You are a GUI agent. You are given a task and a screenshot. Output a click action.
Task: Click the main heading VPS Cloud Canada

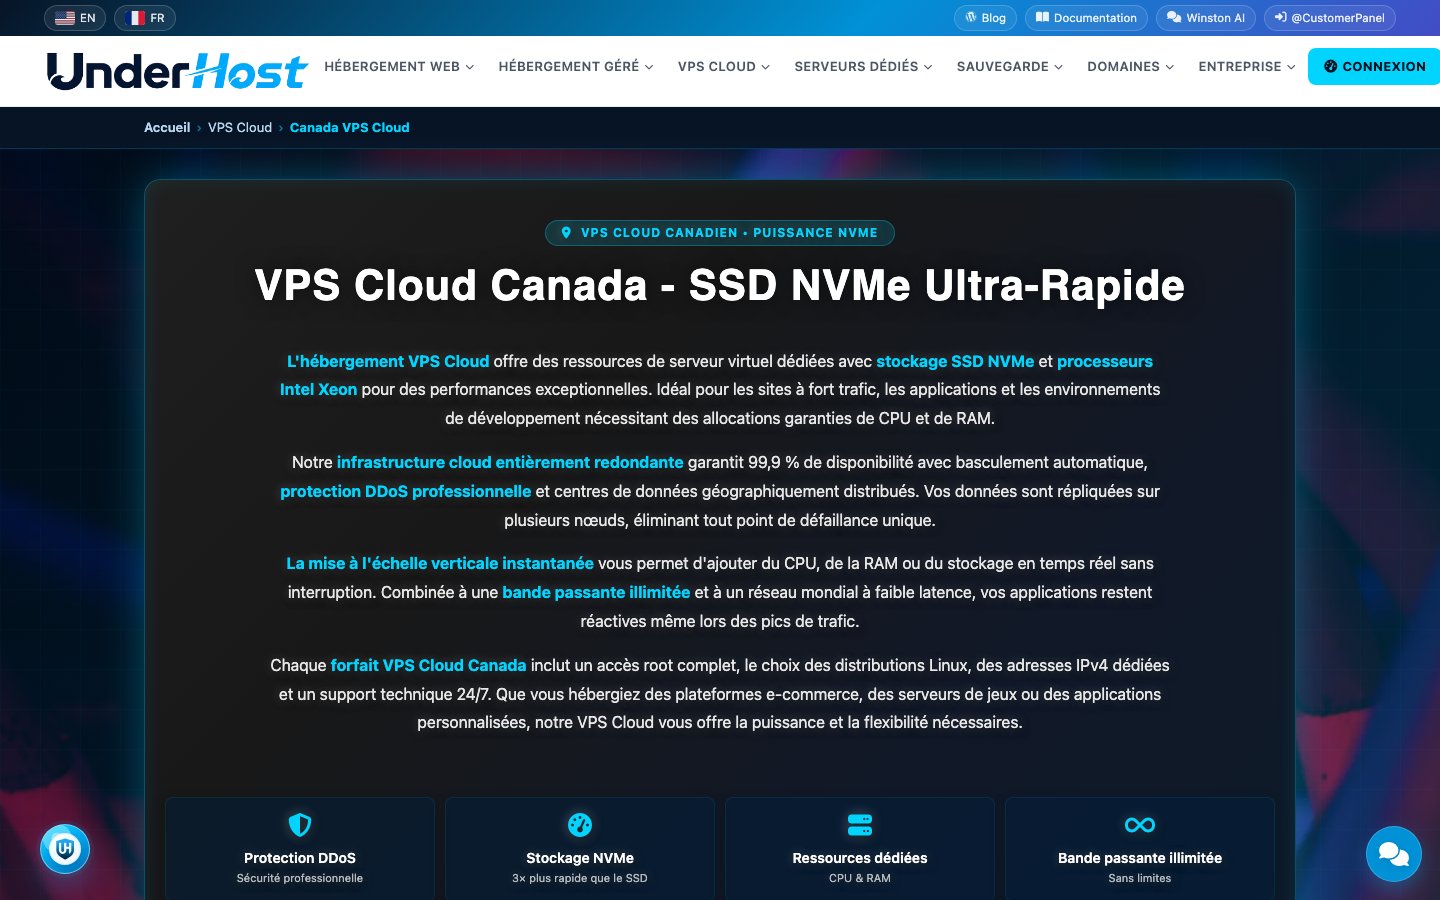[720, 286]
